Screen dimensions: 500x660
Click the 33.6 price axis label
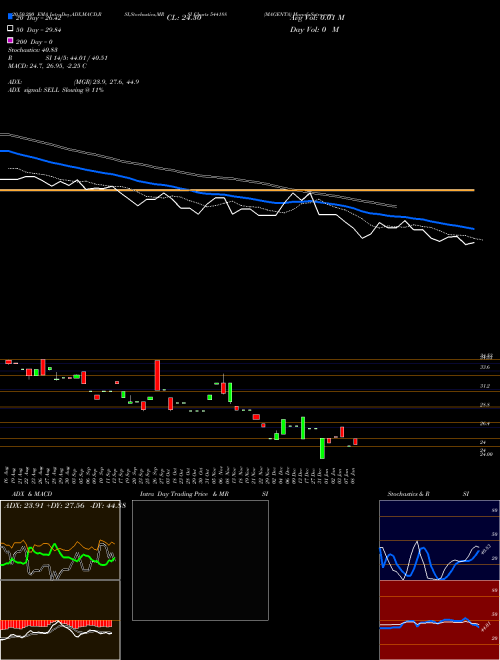(x=485, y=367)
